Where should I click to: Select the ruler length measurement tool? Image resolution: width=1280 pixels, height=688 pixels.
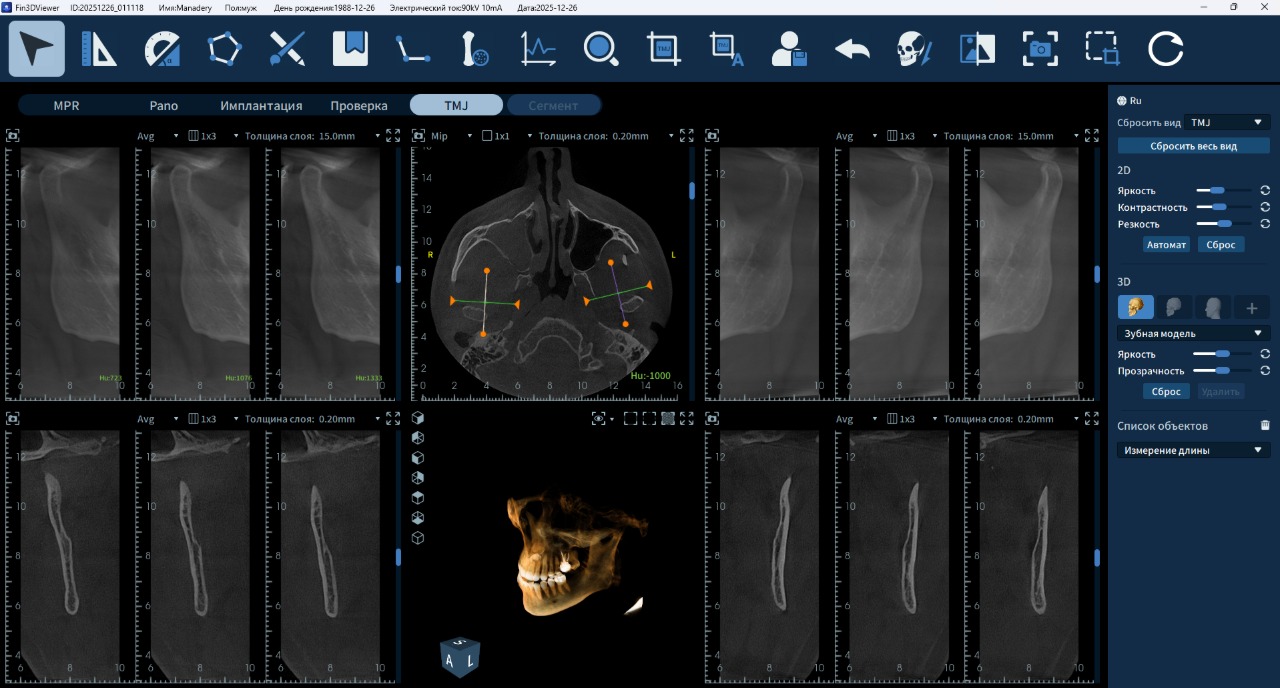(99, 49)
